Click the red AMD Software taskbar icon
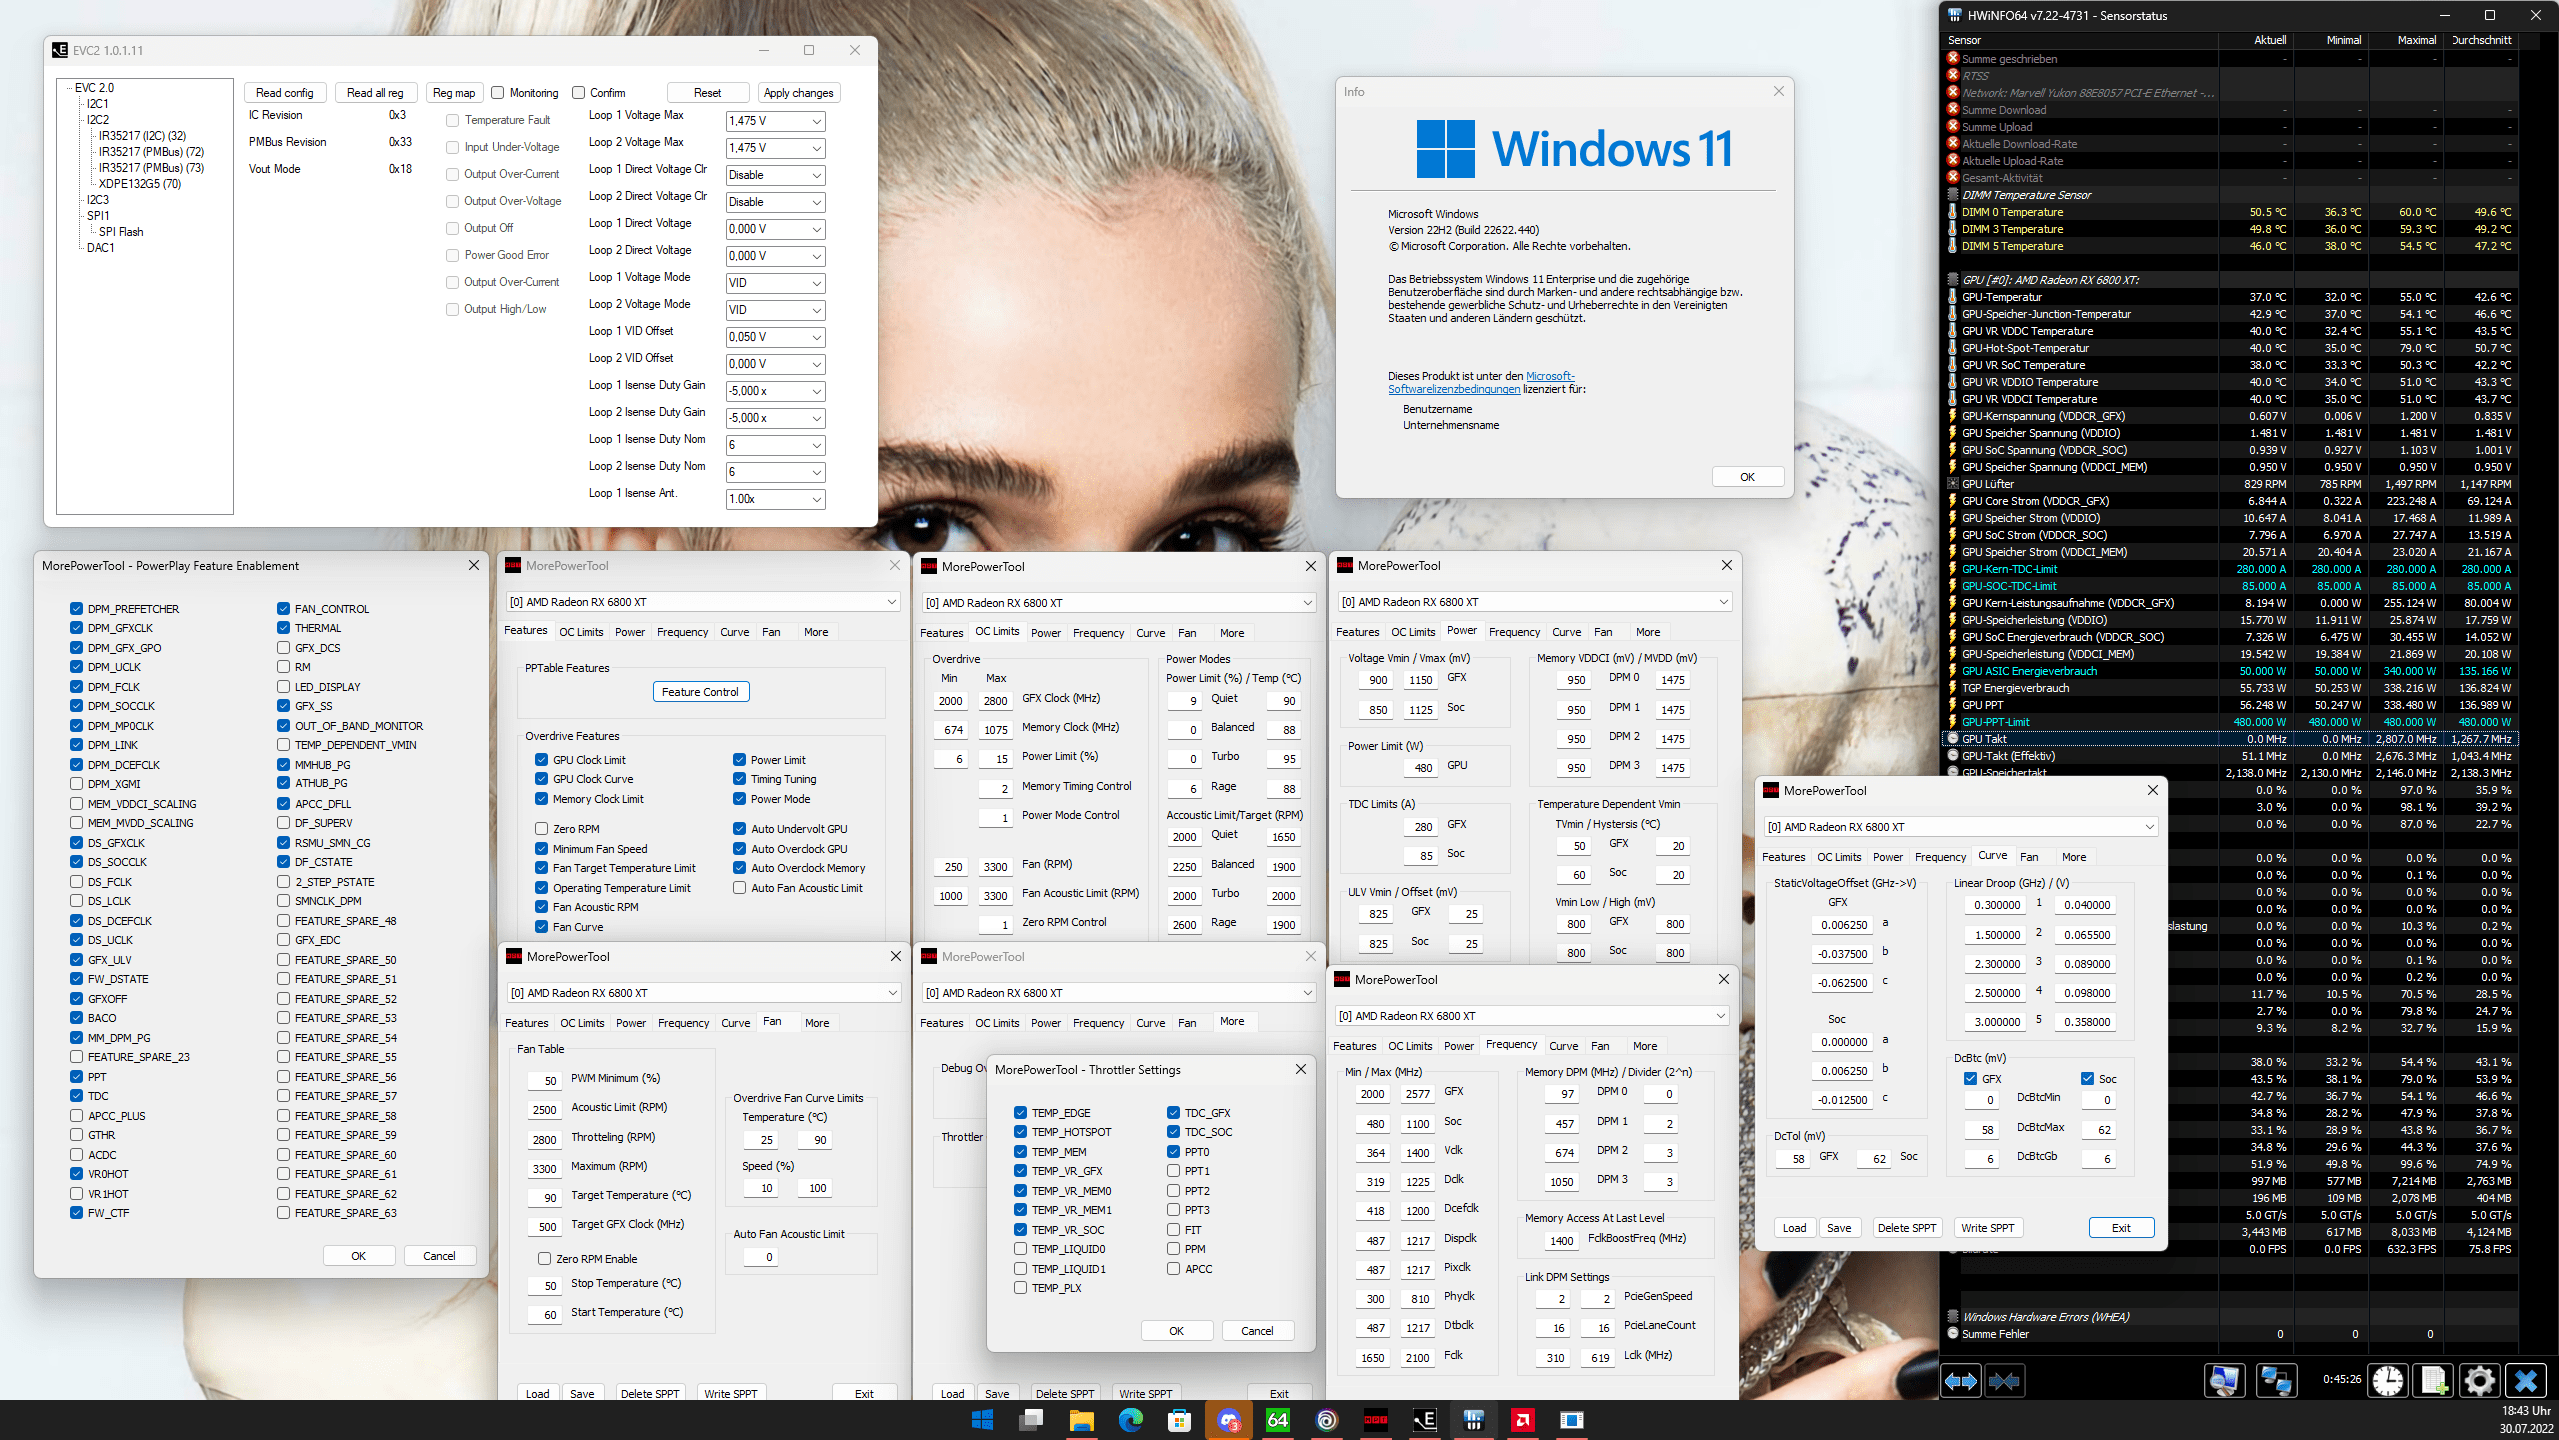The image size is (2559, 1440). click(1522, 1420)
